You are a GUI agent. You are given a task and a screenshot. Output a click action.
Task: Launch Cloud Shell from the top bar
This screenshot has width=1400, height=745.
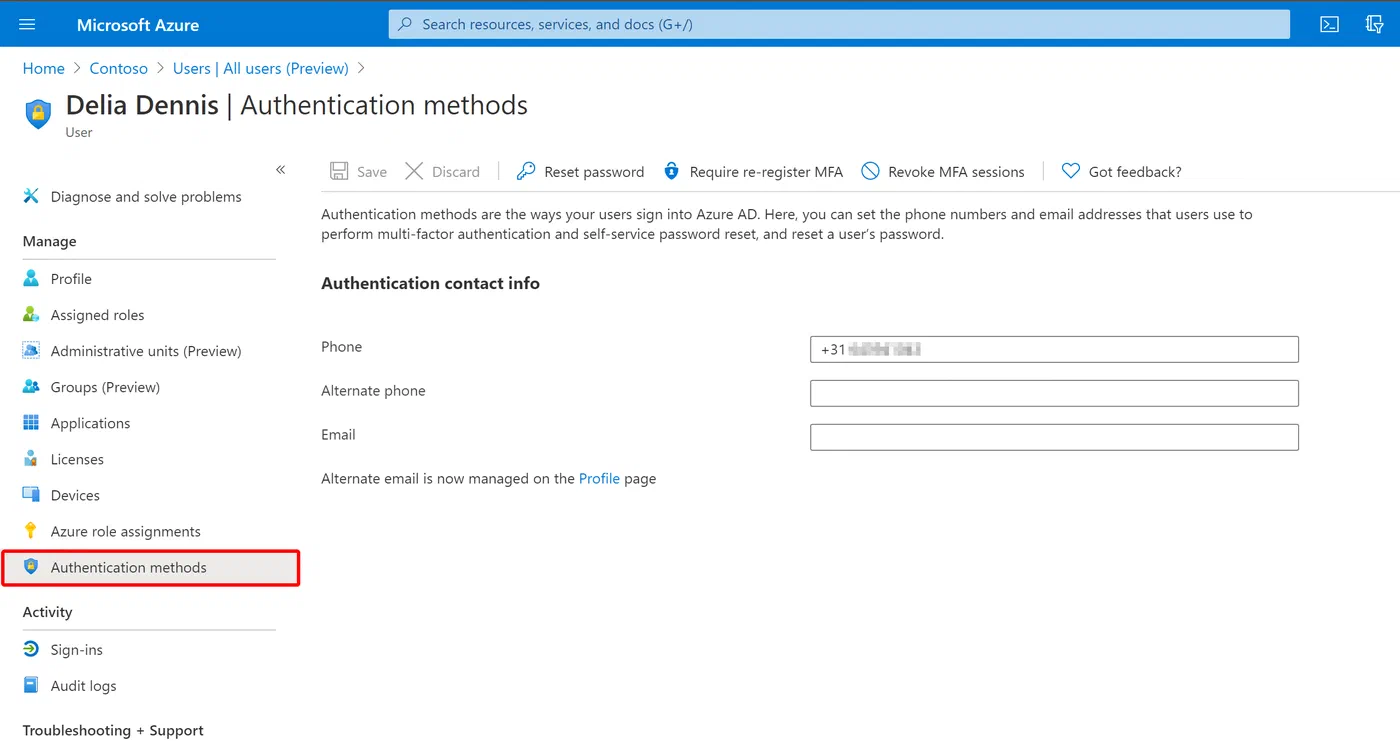(1329, 24)
